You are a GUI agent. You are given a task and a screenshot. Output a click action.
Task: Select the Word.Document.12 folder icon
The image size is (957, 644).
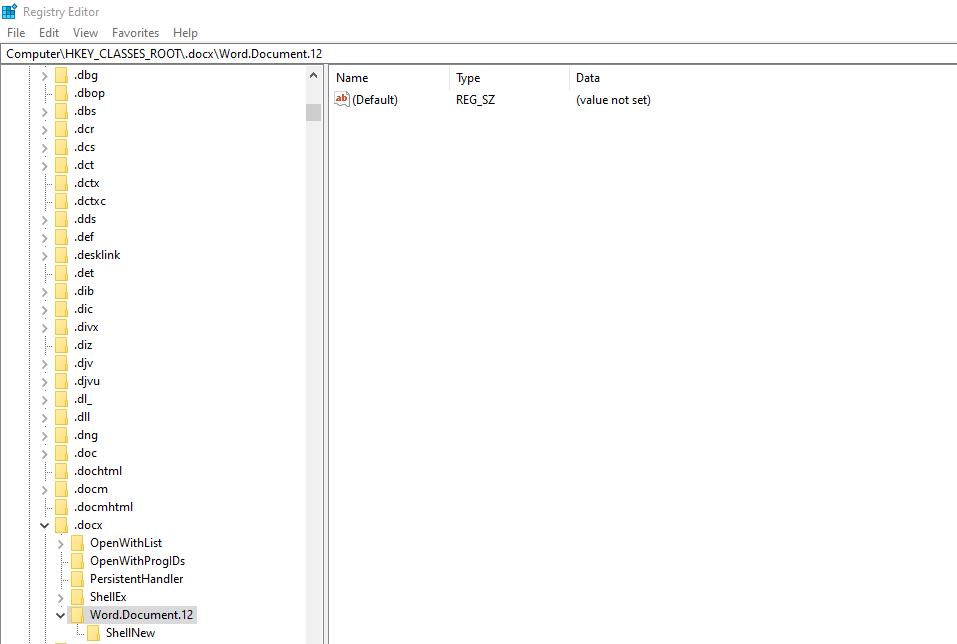point(77,615)
